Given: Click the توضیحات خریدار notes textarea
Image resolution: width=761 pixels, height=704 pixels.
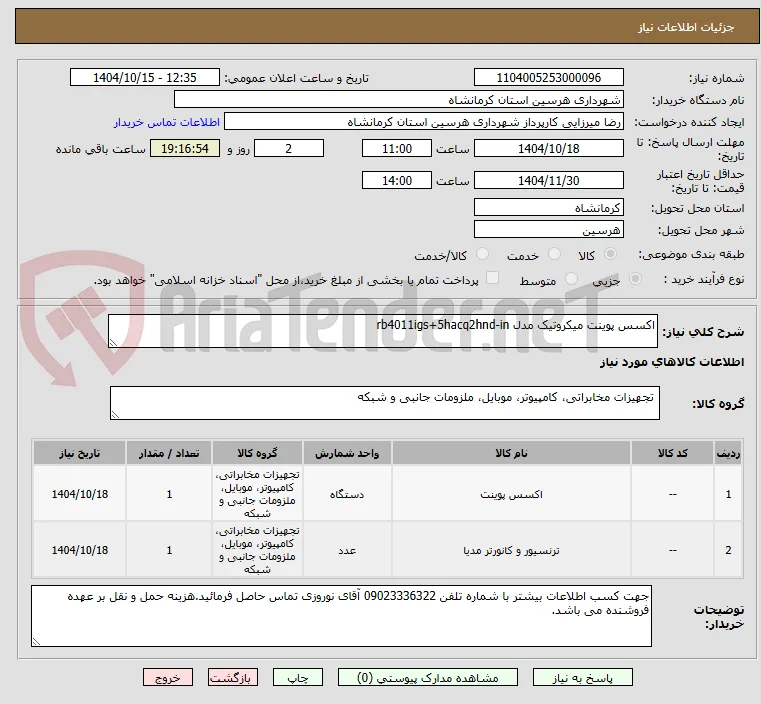Looking at the screenshot, I should (341, 616).
